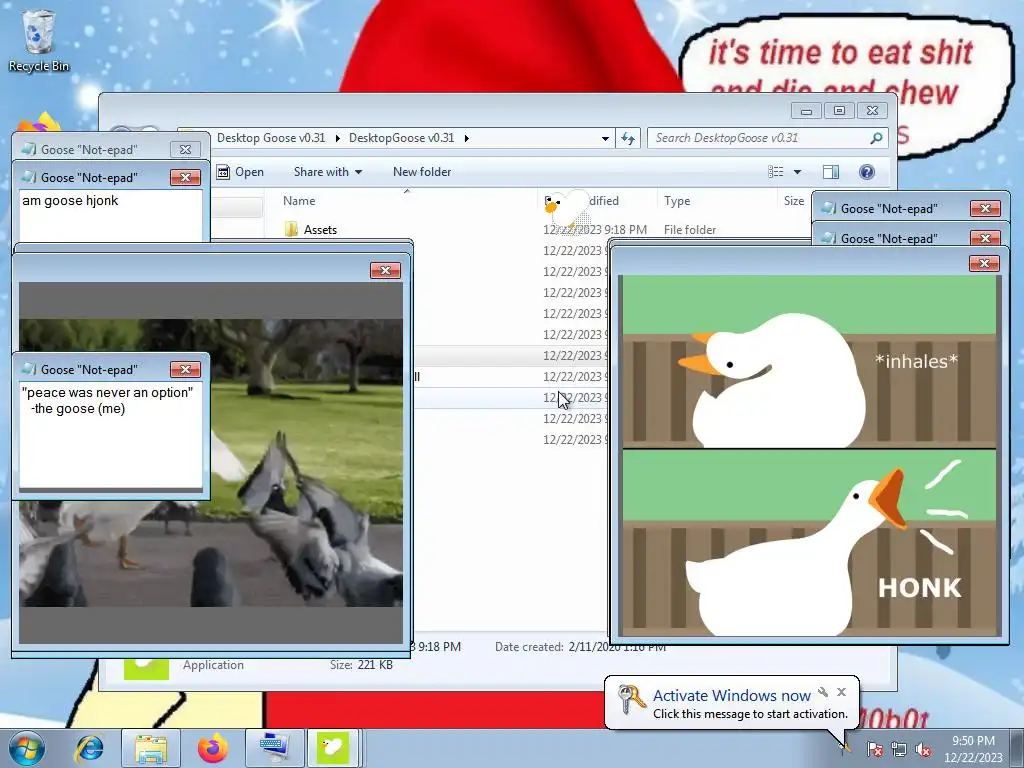Screen dimensions: 1024x768
Task: Expand the address bar history dropdown
Action: [605, 138]
